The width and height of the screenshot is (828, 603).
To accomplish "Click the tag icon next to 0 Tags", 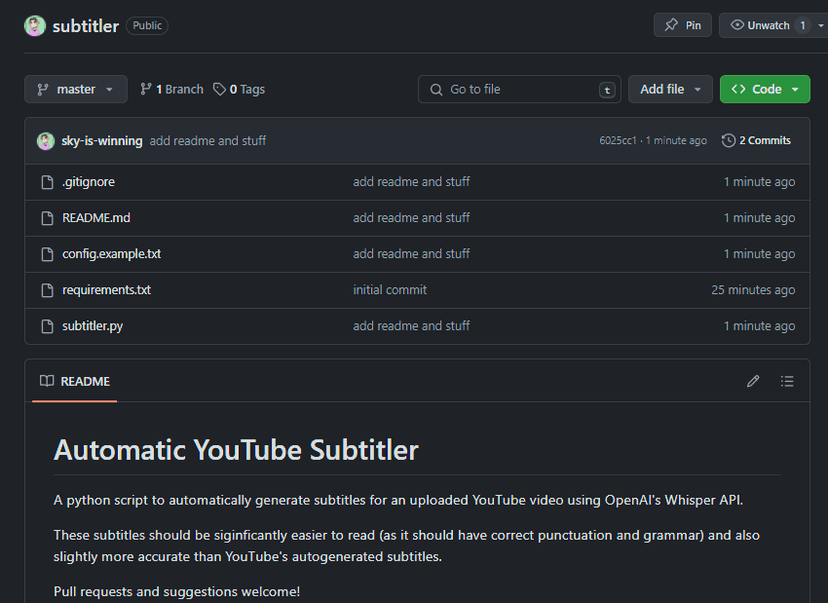I will (219, 89).
